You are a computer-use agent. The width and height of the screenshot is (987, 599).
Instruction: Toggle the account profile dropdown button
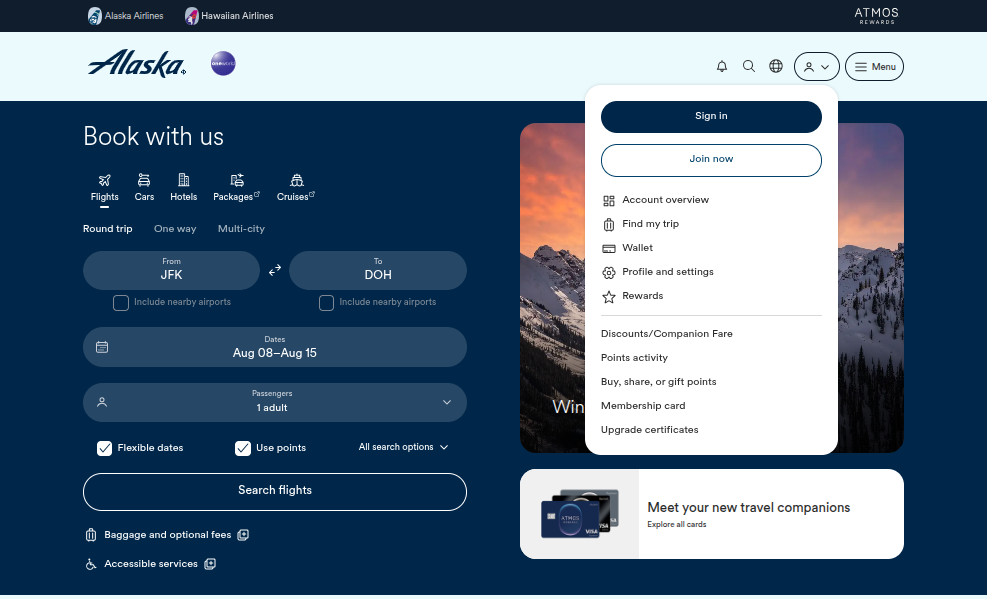click(x=816, y=67)
